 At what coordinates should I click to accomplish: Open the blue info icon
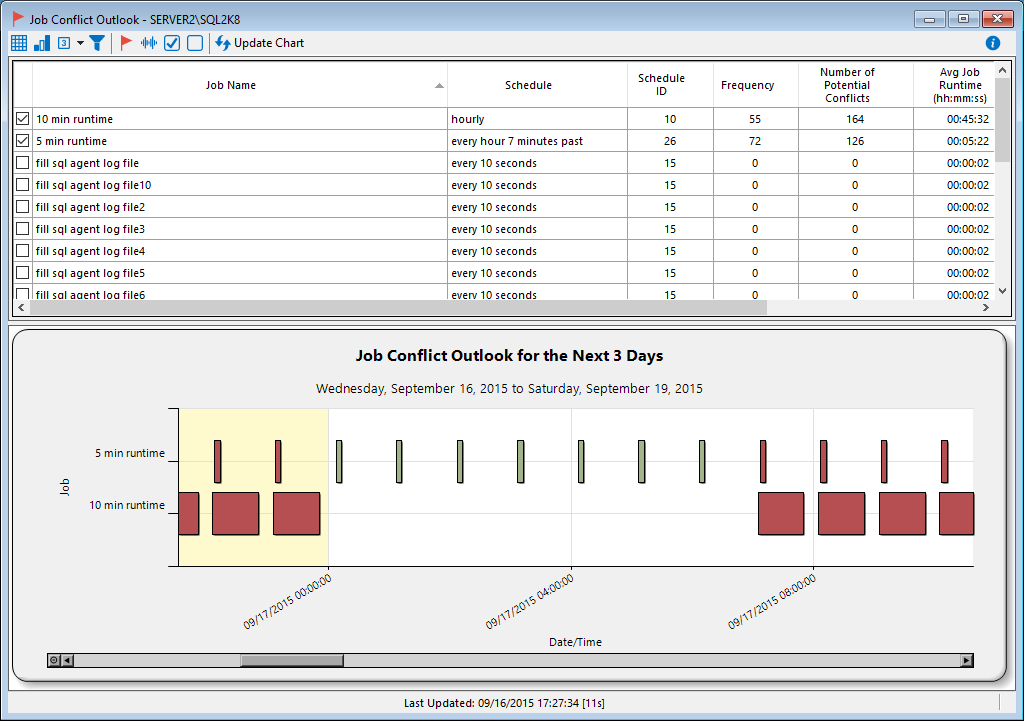coord(993,43)
